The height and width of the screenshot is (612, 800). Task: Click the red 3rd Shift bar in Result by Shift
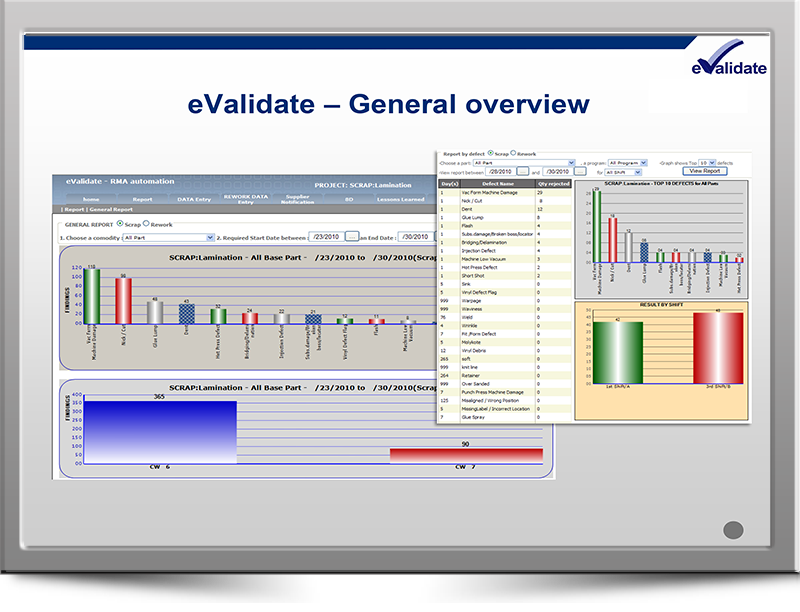pyautogui.click(x=718, y=348)
